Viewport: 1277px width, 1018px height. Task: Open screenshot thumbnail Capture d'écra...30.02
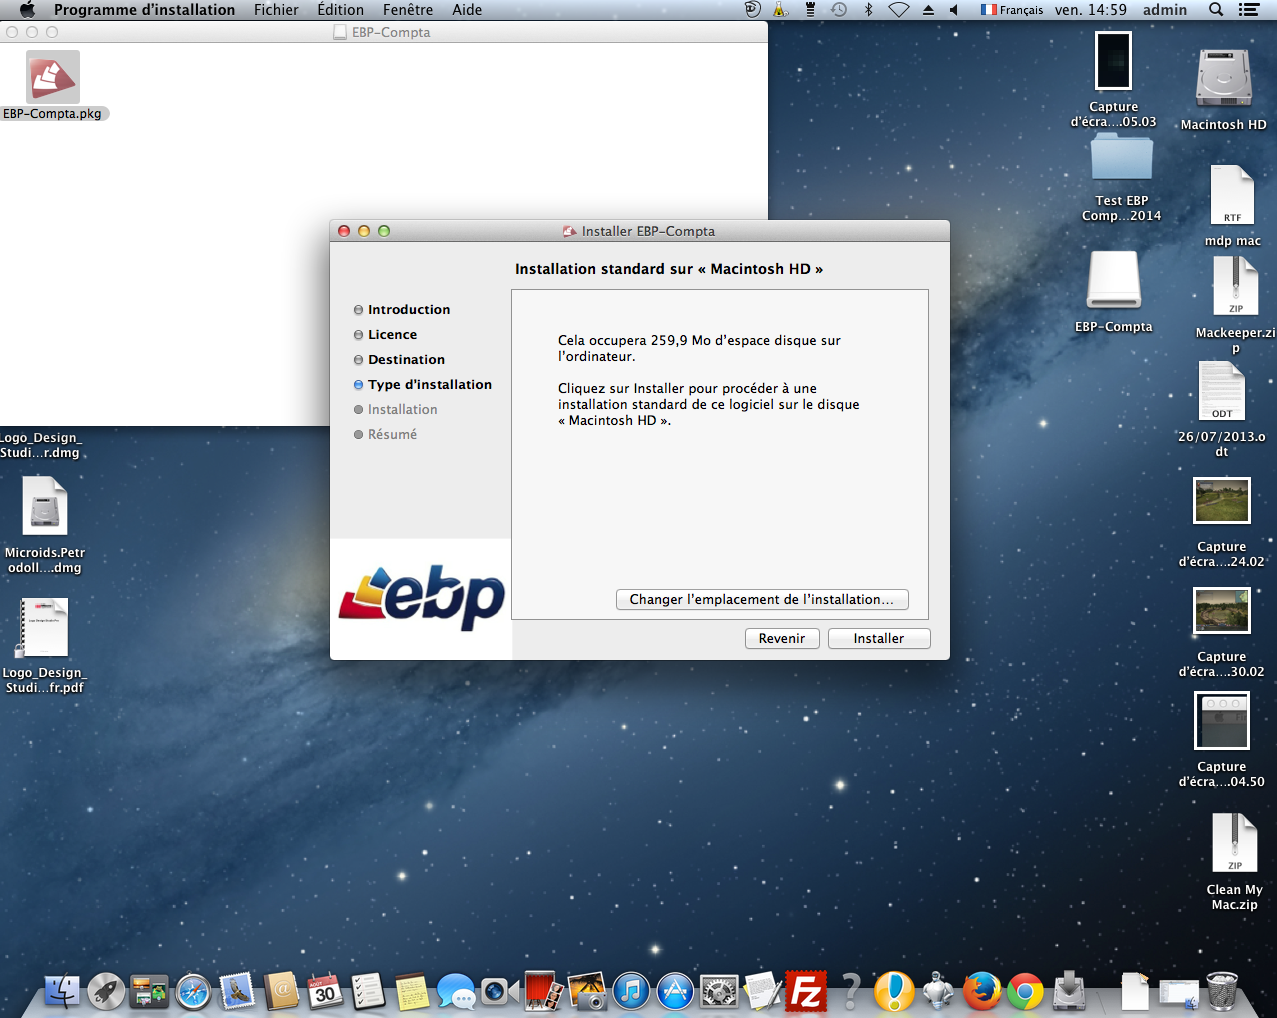[1222, 610]
